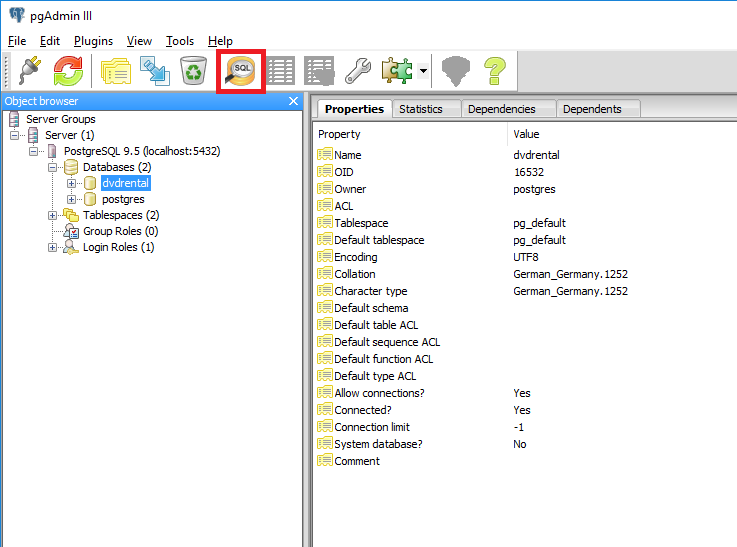Select the Group Roles (0) item
Viewport: 737px width, 547px height.
(120, 231)
